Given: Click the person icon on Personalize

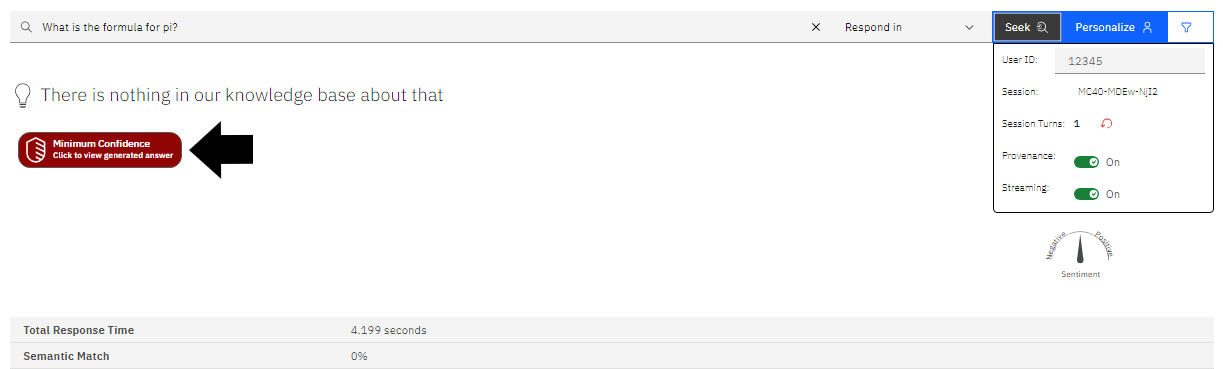Looking at the screenshot, I should click(1148, 28).
